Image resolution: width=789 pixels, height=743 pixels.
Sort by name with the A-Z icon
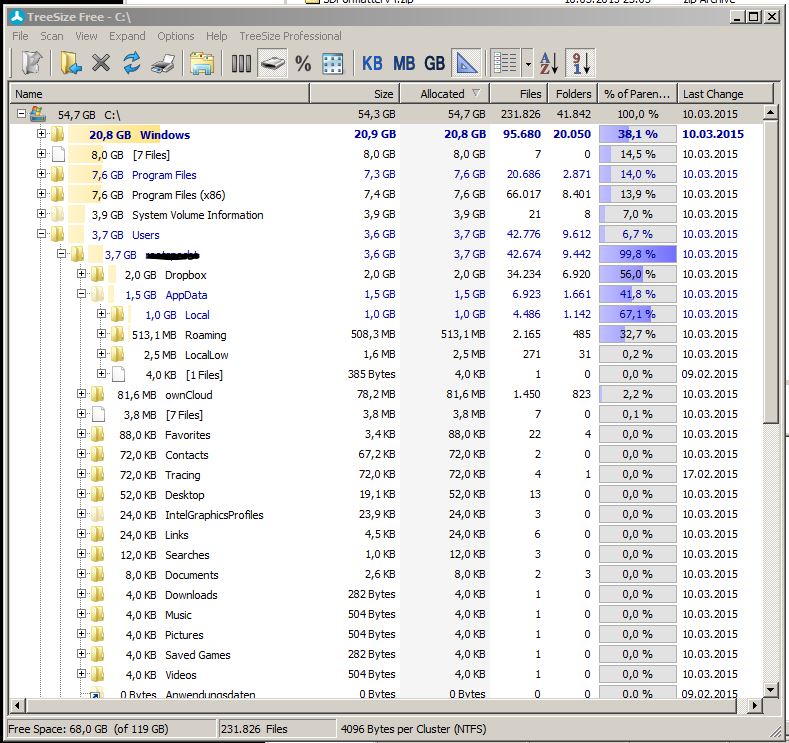point(548,64)
